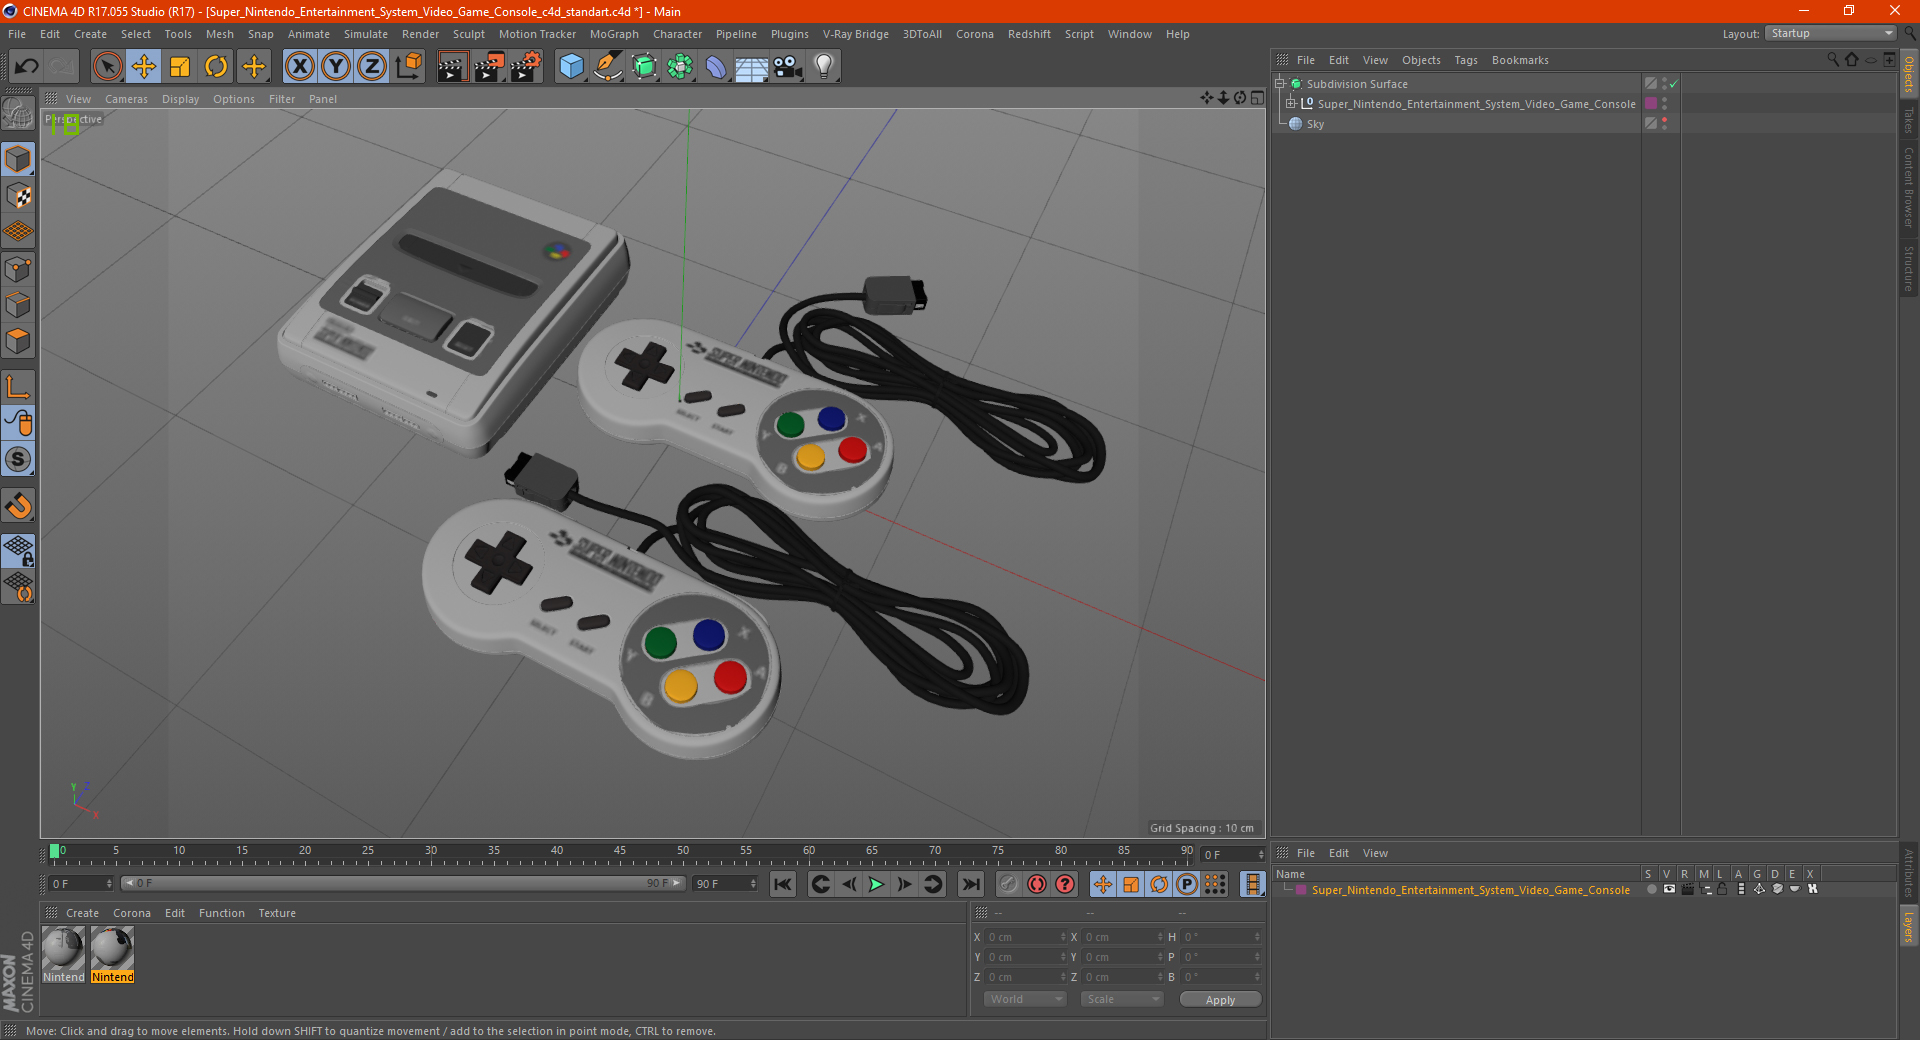Click the coordinate system icon
This screenshot has height=1040, width=1920.
(x=408, y=67)
